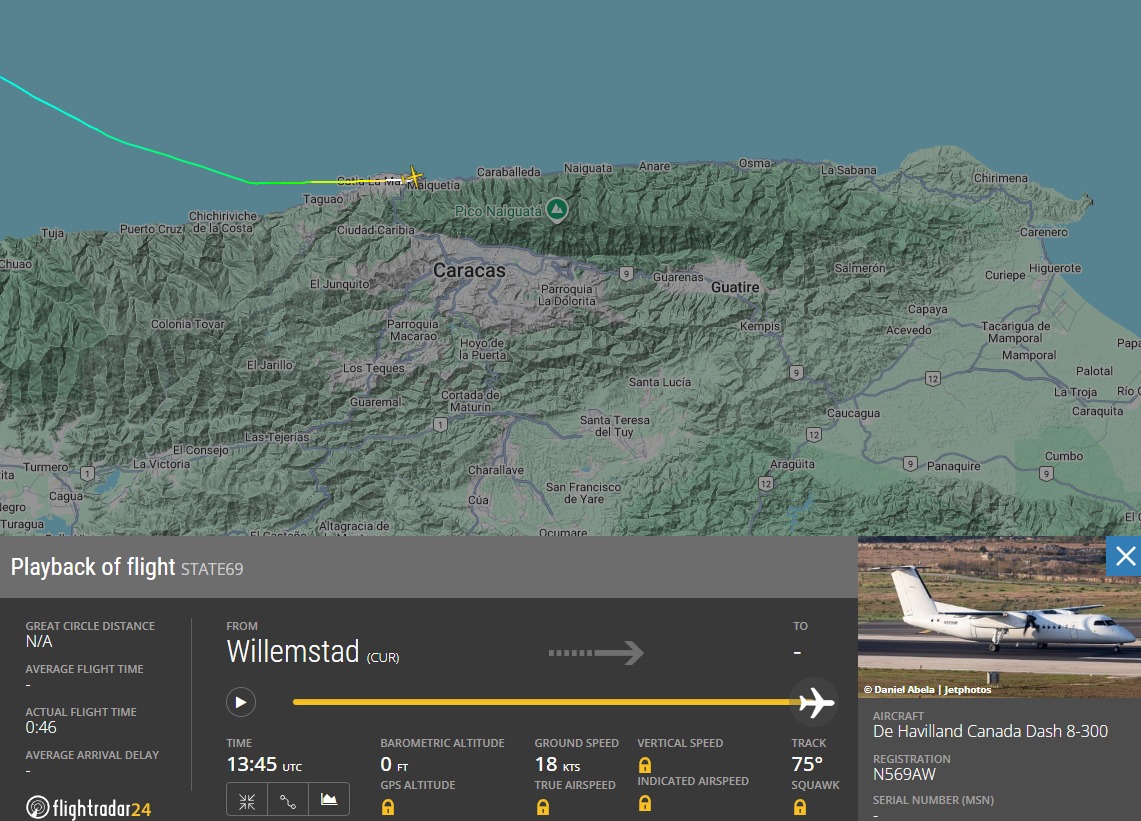Click the True Airspeed lock icon
Viewport: 1141px width, 821px height.
[x=542, y=807]
